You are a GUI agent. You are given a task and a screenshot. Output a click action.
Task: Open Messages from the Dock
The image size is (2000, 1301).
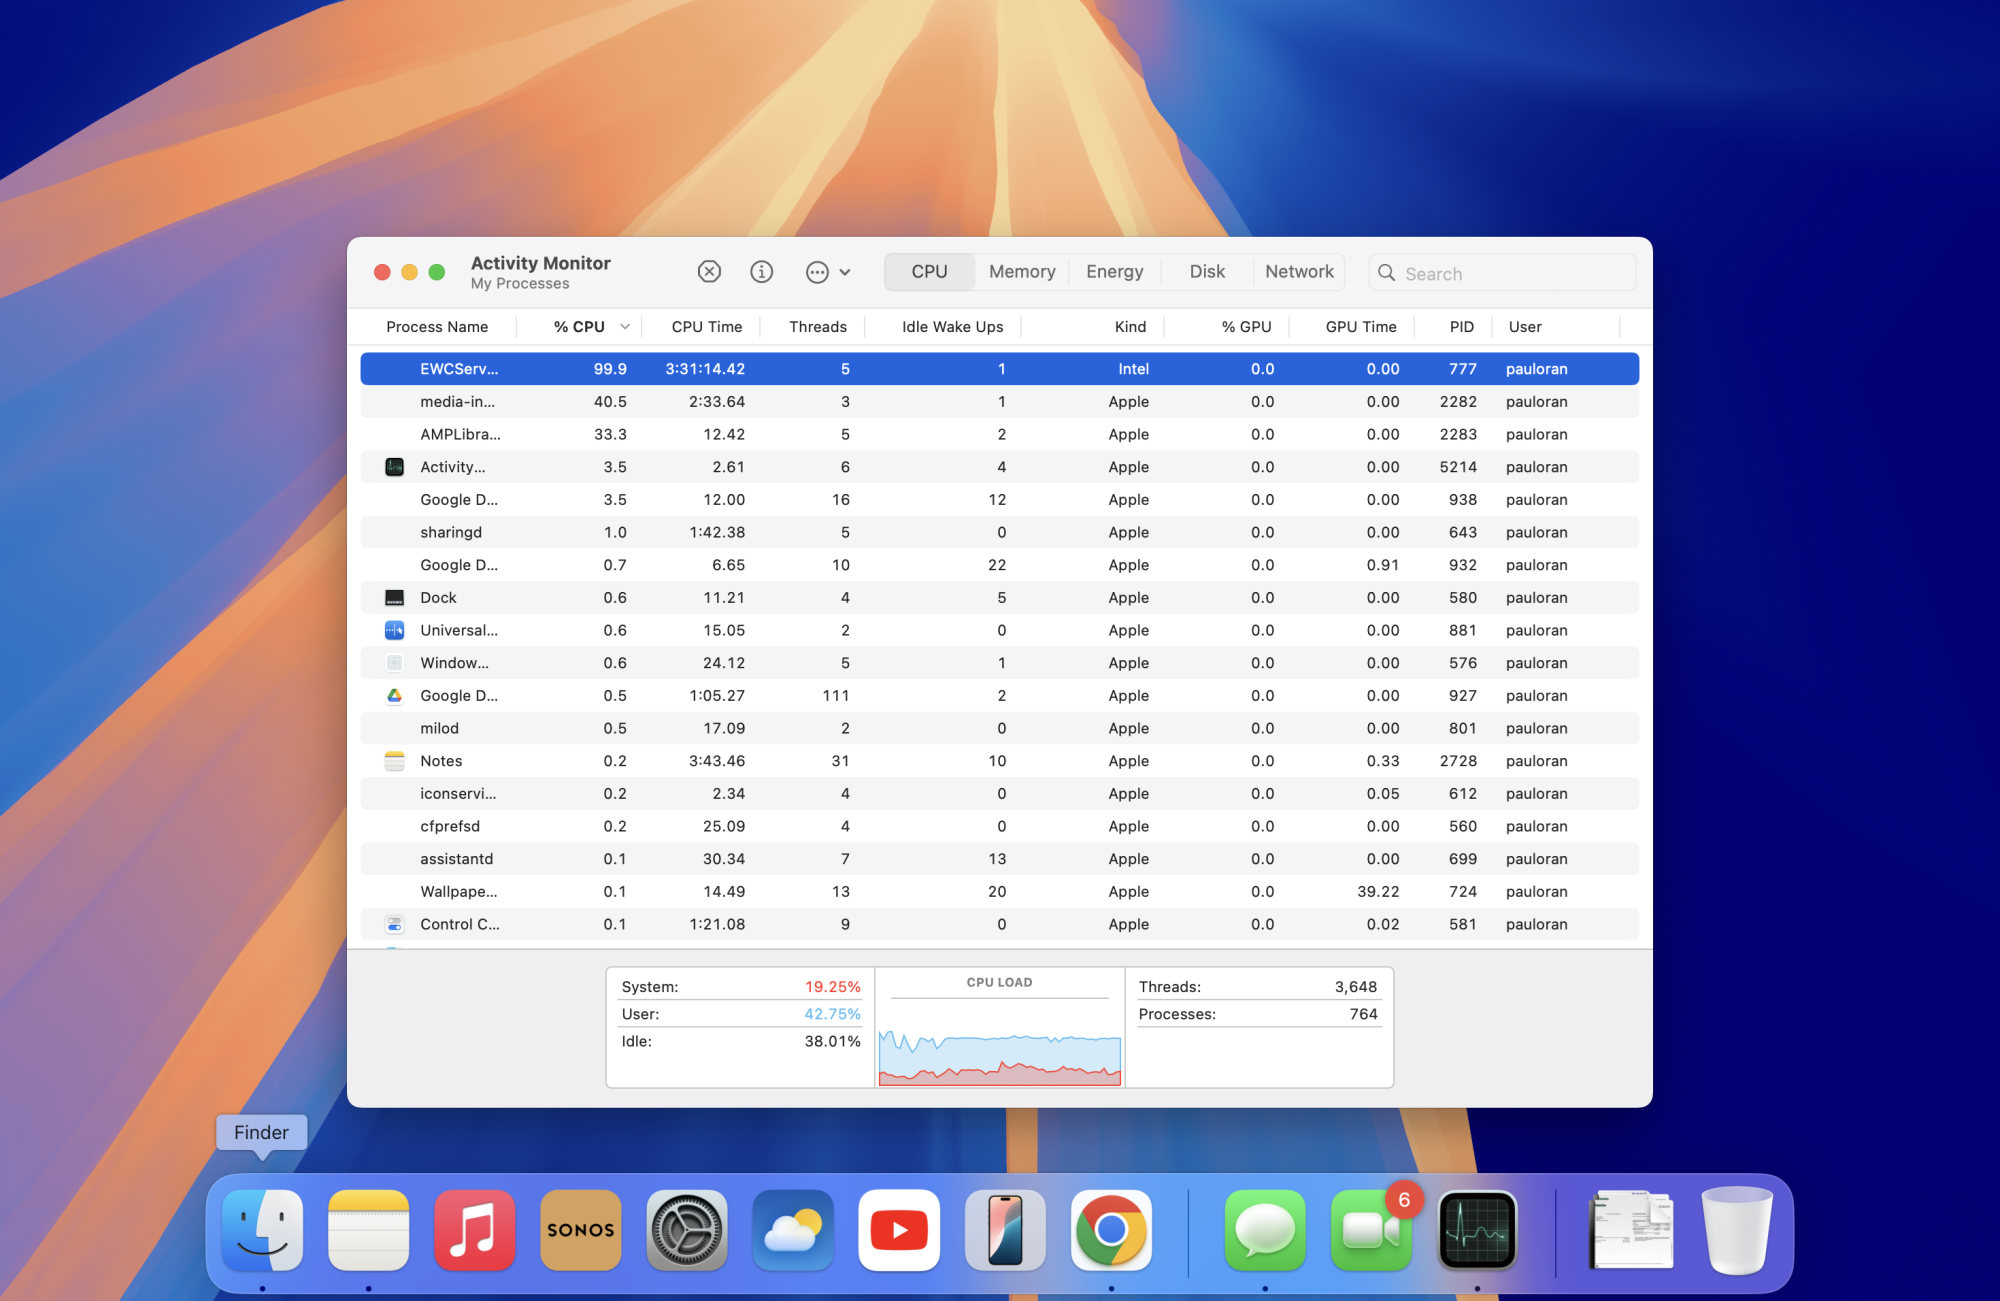(x=1264, y=1231)
